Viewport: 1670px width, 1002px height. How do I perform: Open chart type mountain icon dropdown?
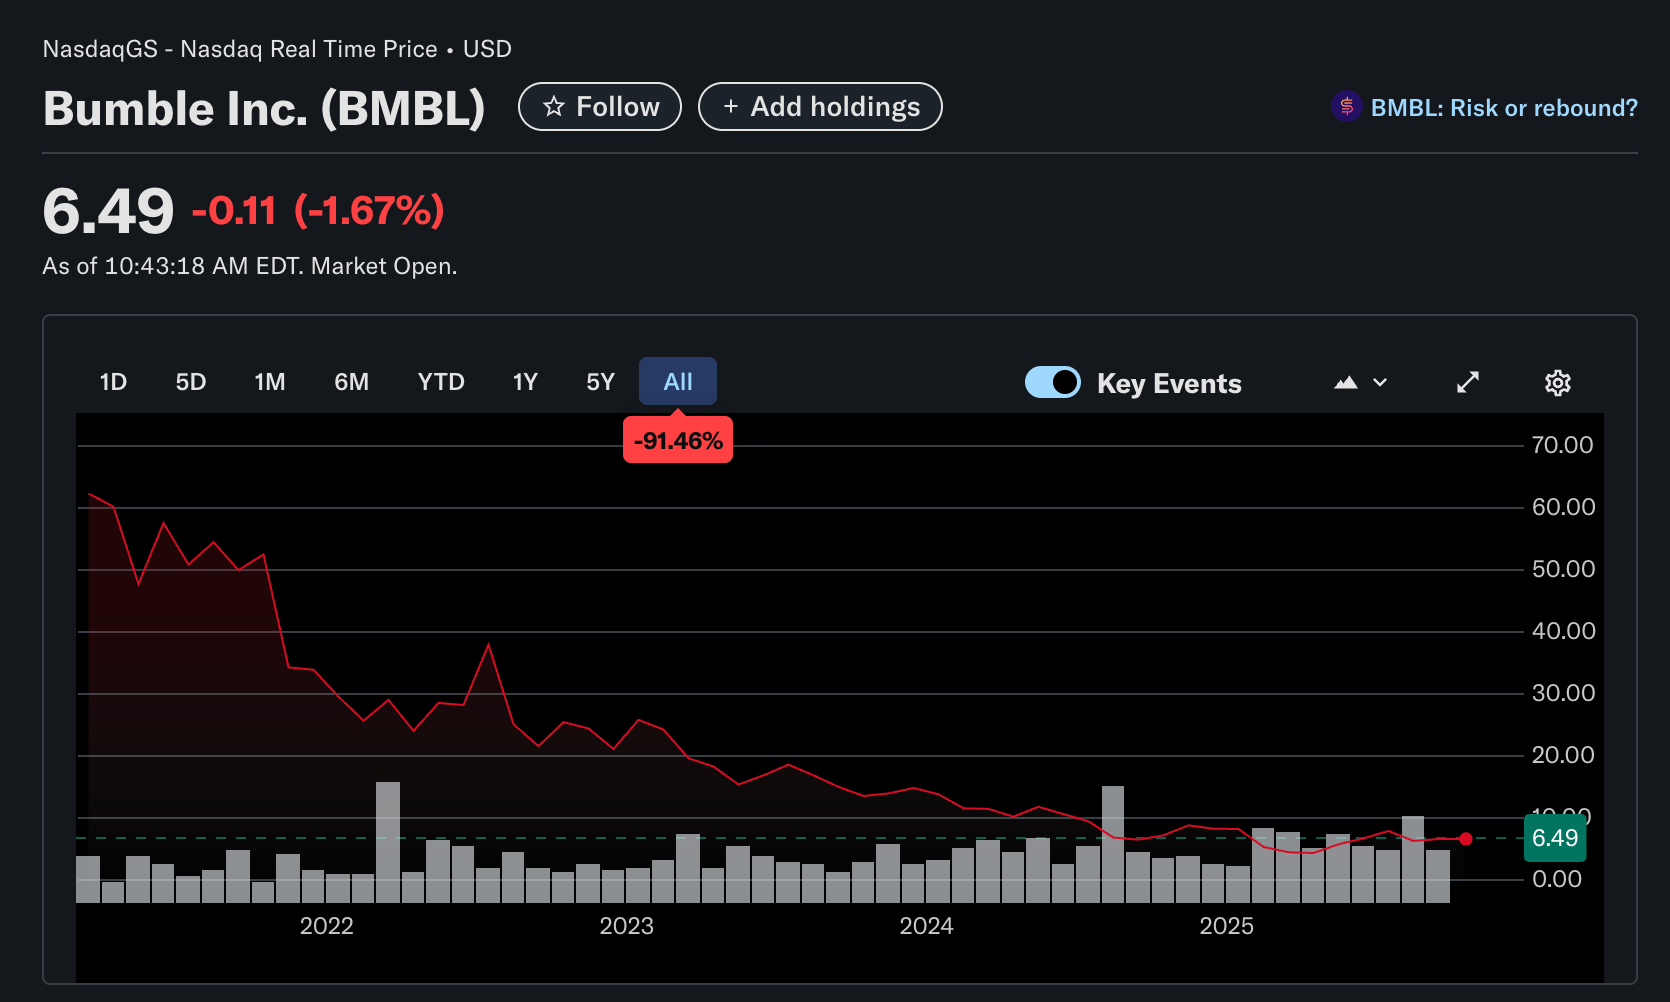click(x=1360, y=383)
